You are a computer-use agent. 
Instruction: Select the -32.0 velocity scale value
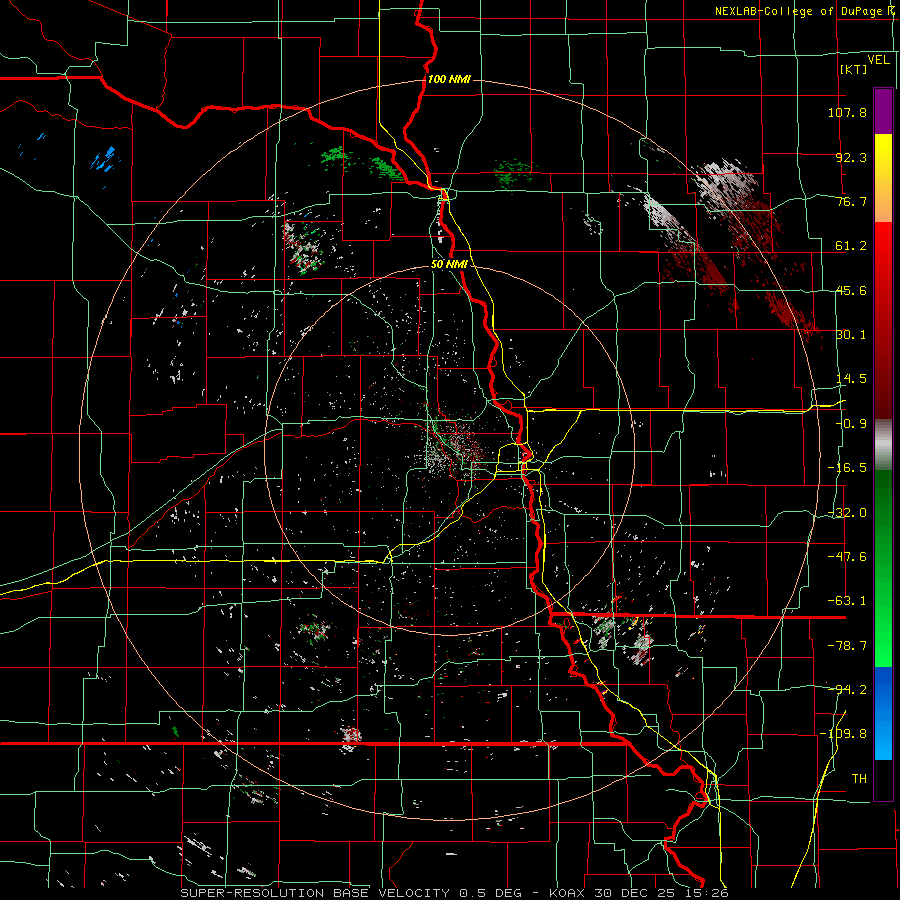tap(847, 513)
